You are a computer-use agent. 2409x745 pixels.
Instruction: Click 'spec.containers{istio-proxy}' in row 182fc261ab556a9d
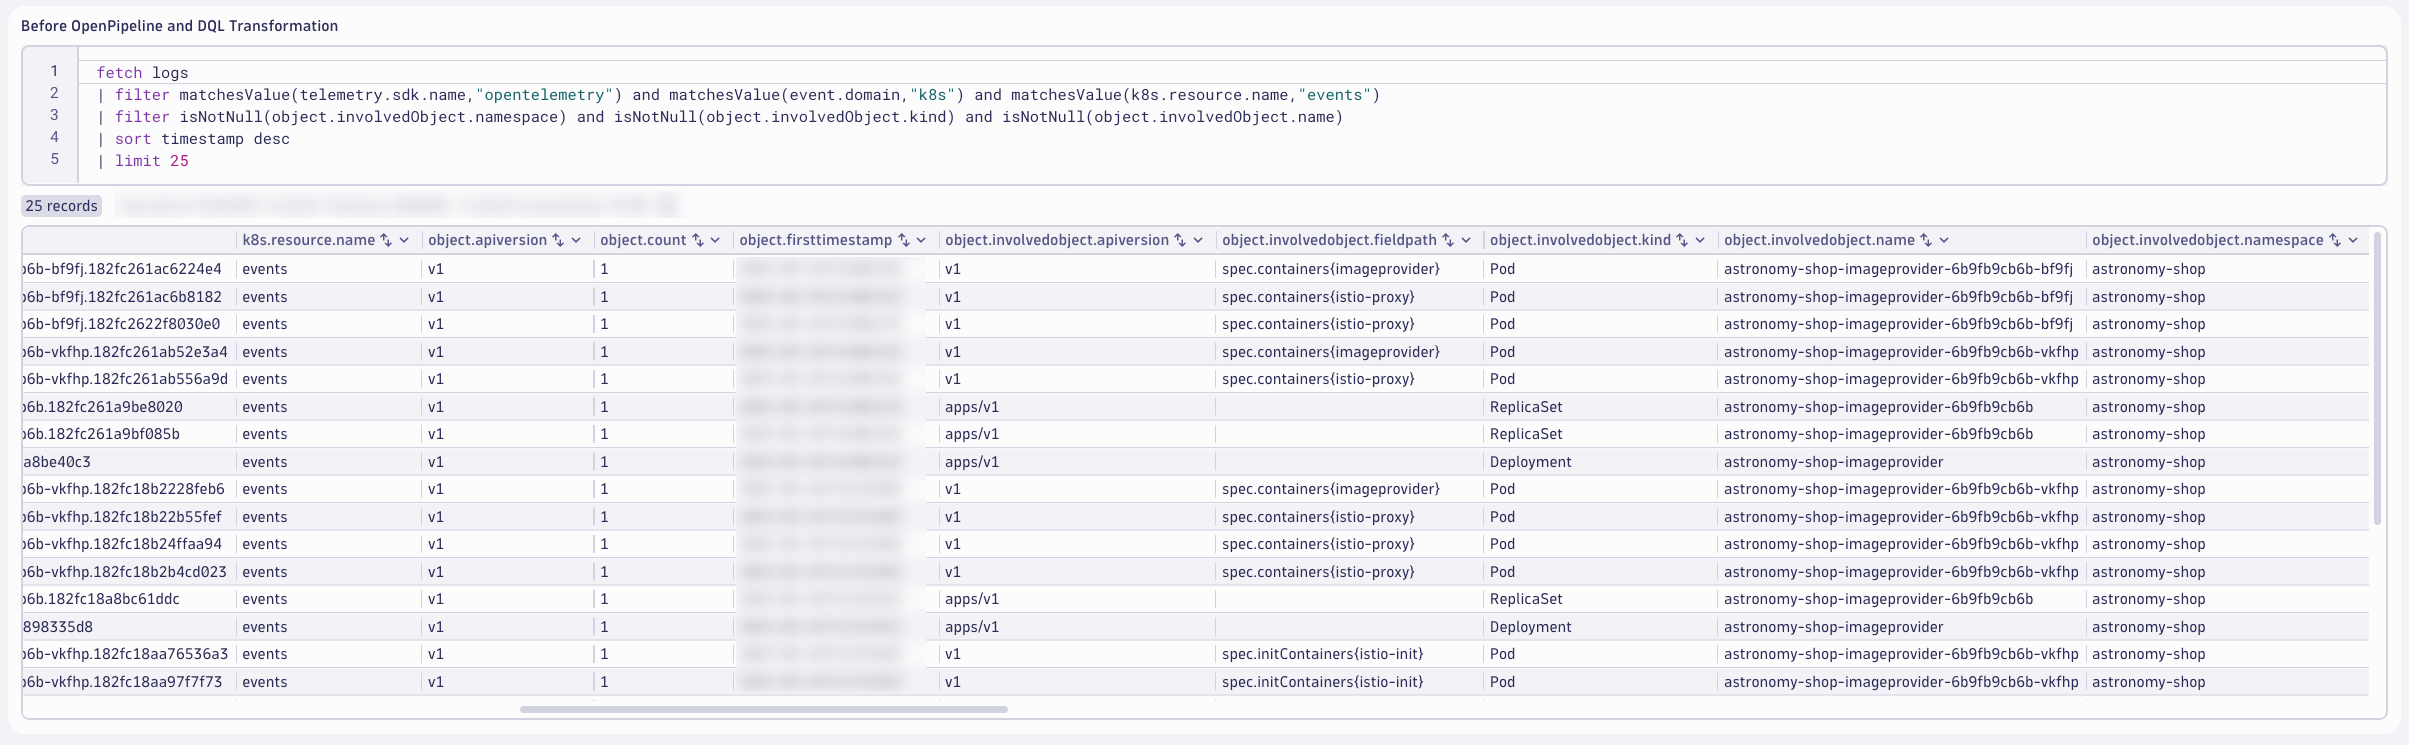(x=1318, y=379)
